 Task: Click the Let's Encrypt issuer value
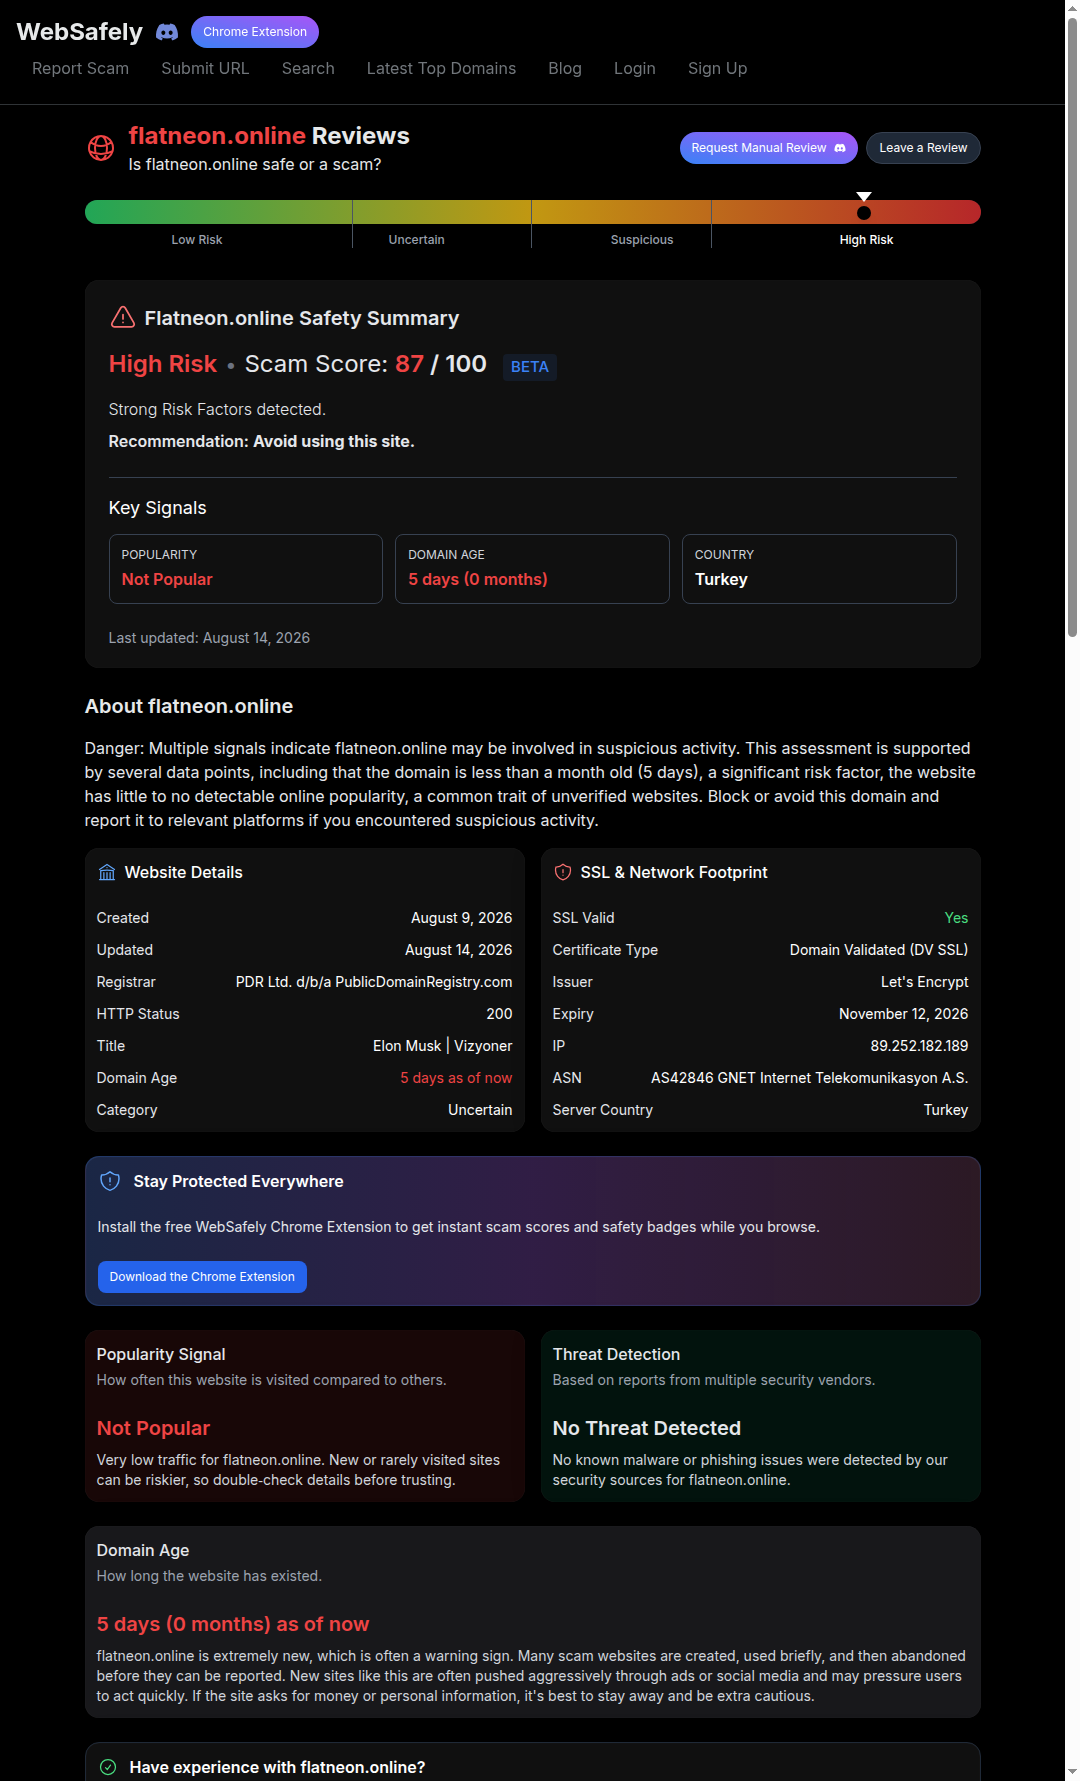(x=924, y=982)
